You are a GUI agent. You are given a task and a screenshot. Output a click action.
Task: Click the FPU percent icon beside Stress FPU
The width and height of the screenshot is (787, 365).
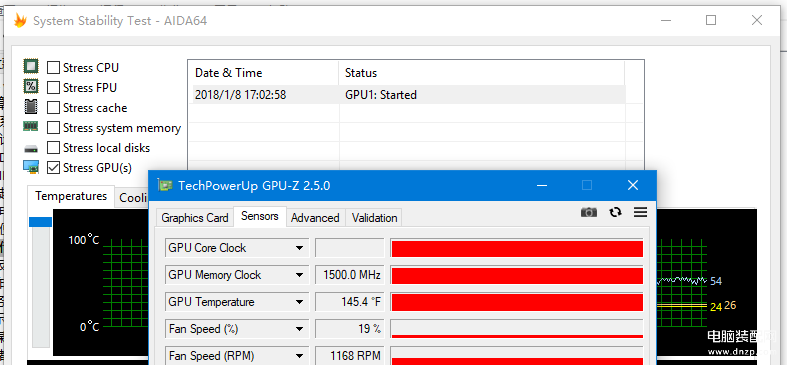click(x=31, y=86)
